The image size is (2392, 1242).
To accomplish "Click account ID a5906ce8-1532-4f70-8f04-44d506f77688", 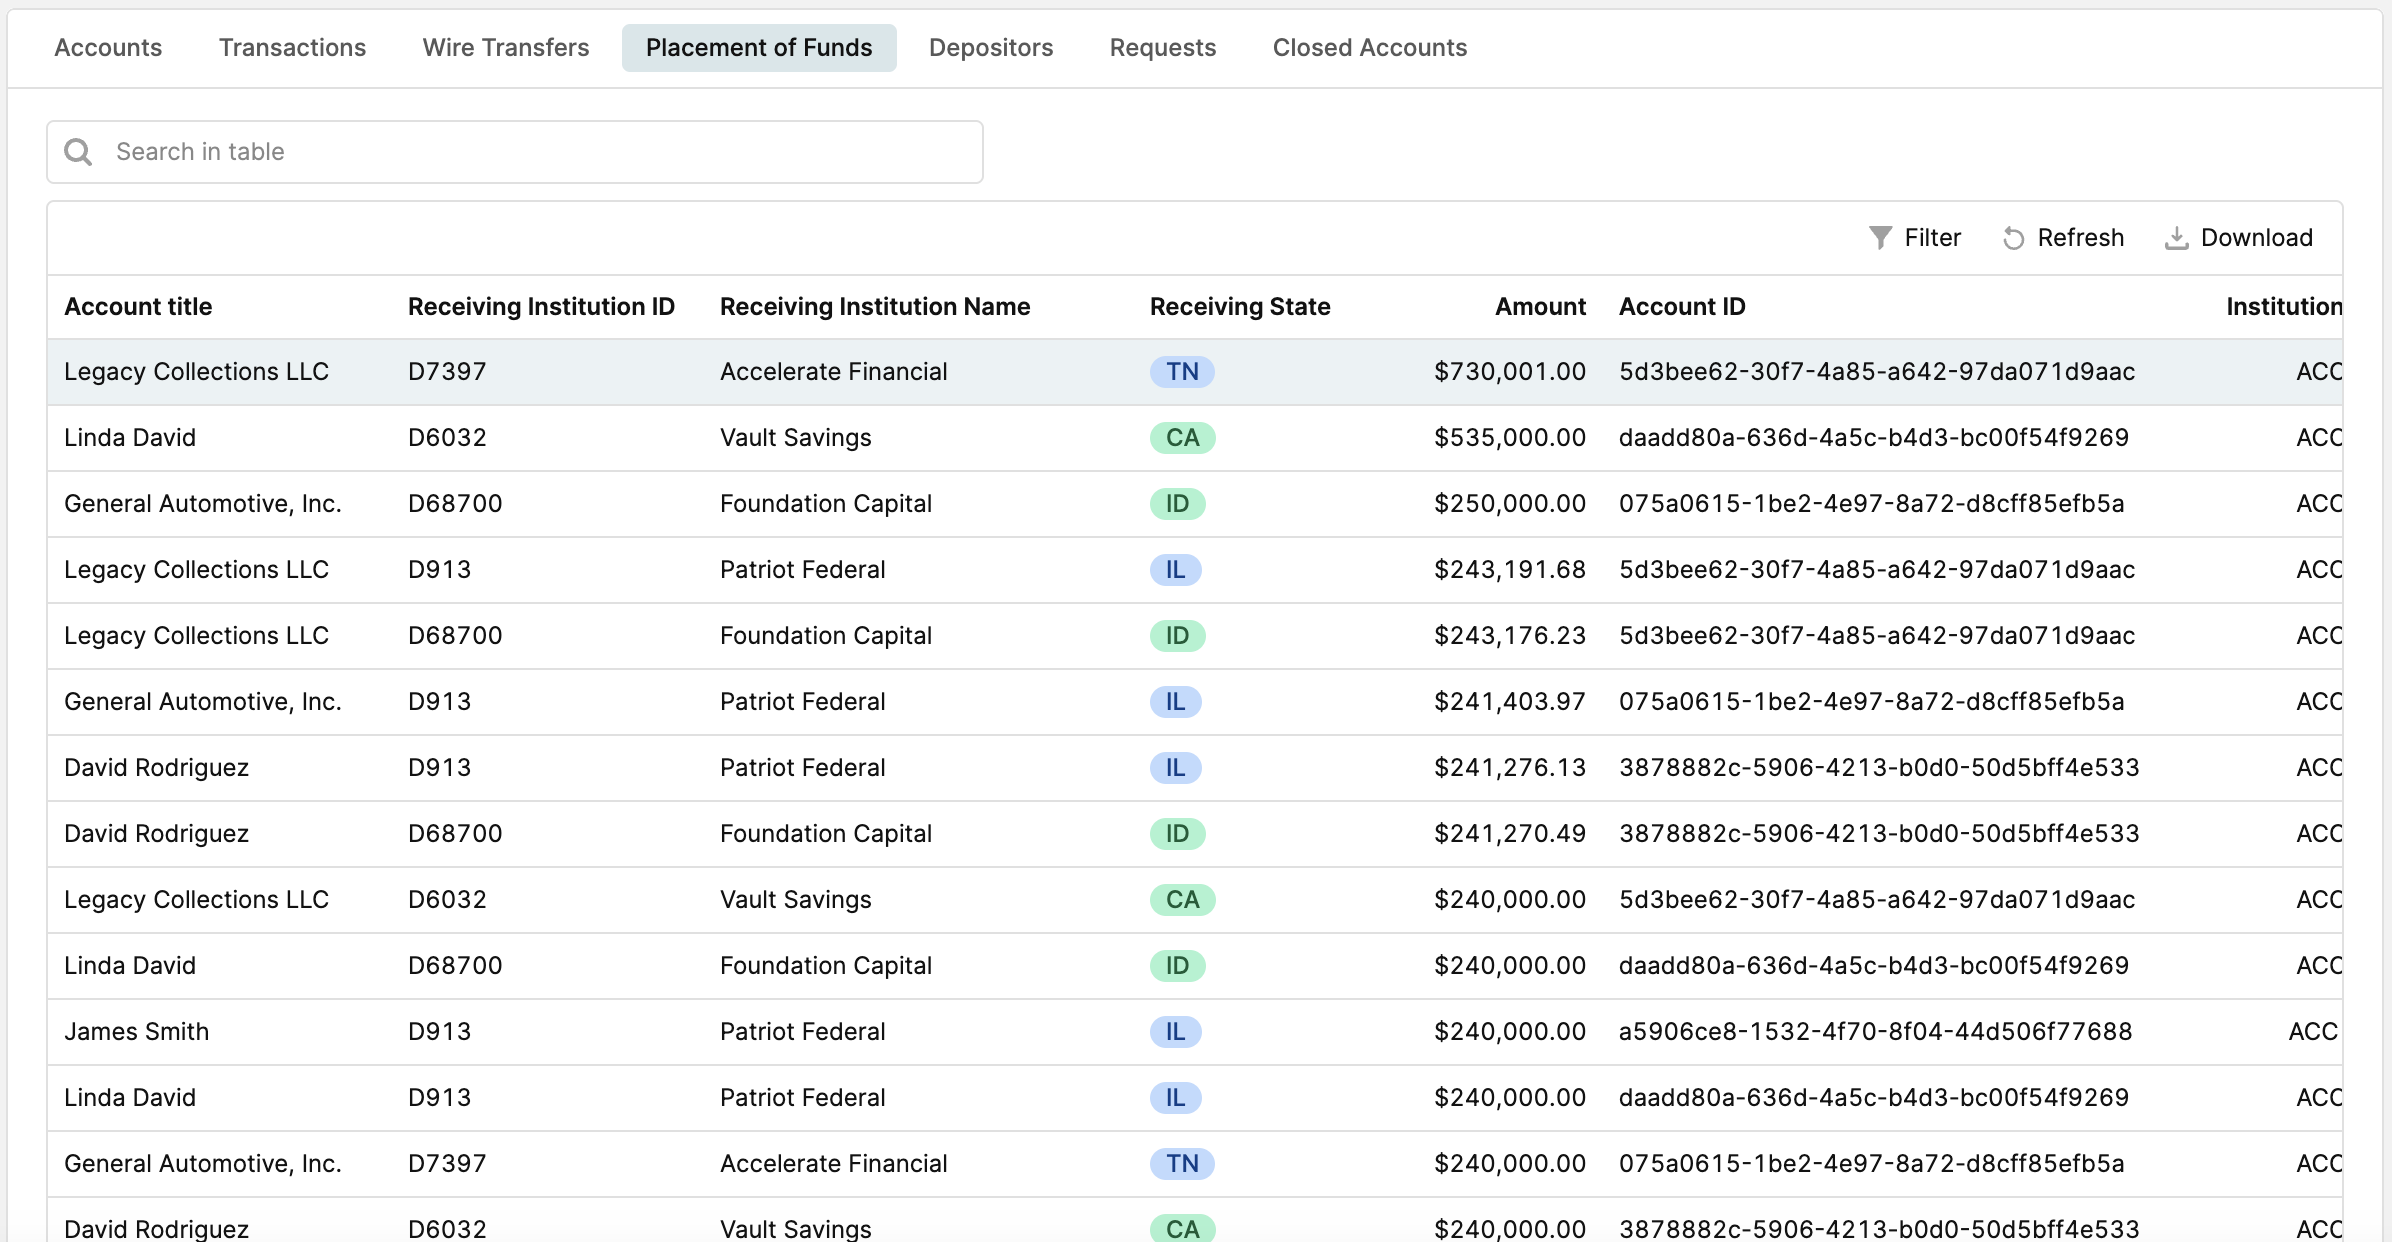I will tap(1875, 1032).
